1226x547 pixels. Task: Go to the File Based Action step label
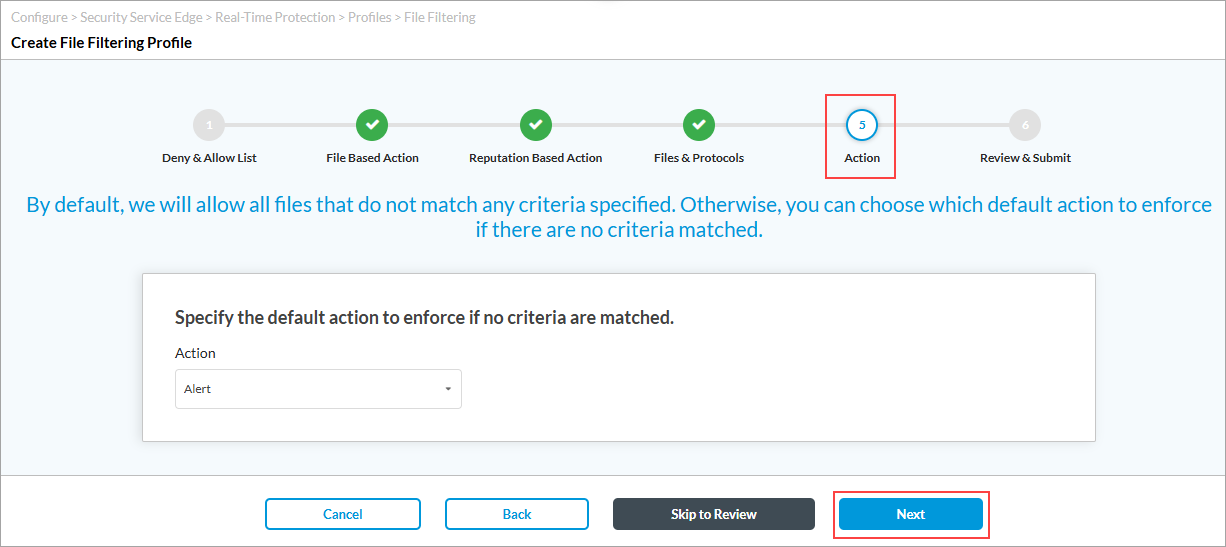[x=372, y=158]
